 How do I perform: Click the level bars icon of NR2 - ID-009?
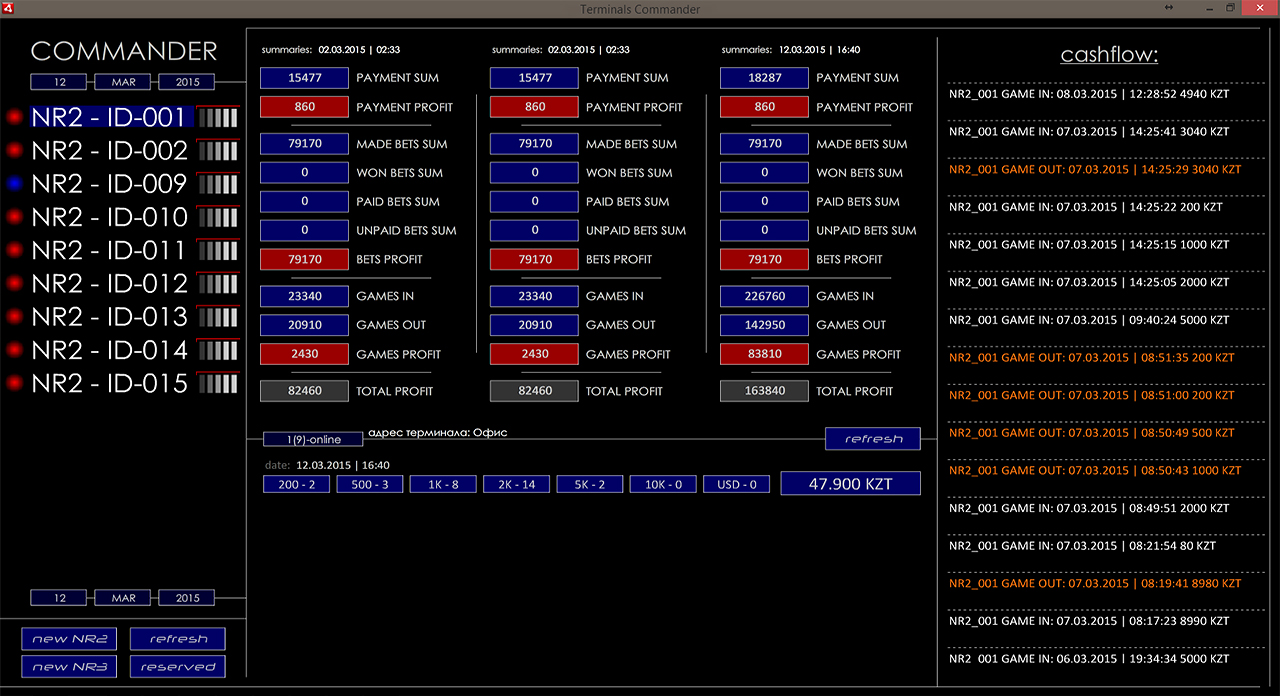pos(218,184)
